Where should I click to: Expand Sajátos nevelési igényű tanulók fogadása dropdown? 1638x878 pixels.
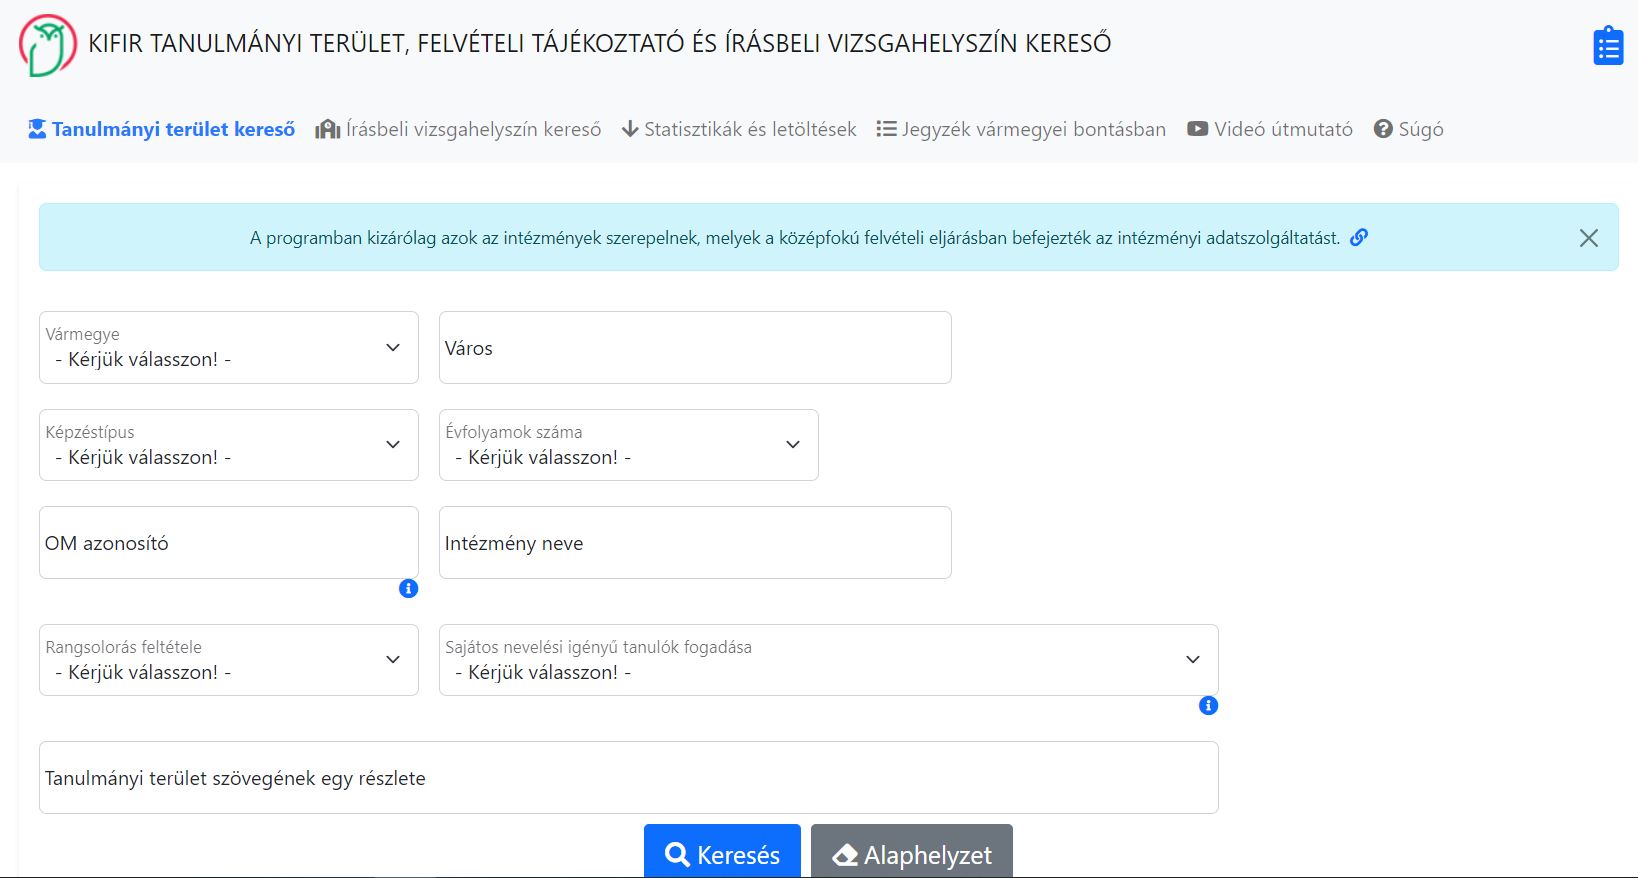pyautogui.click(x=828, y=660)
